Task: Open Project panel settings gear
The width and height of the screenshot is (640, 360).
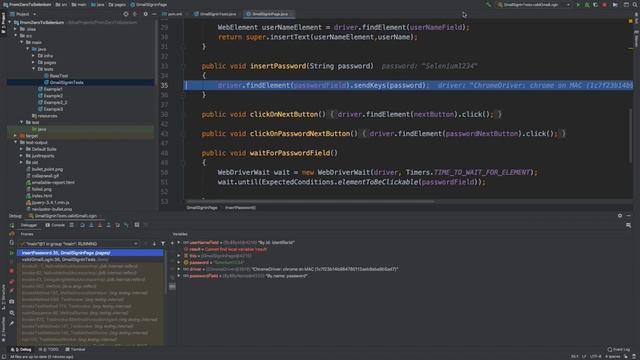Action: tap(145, 14)
